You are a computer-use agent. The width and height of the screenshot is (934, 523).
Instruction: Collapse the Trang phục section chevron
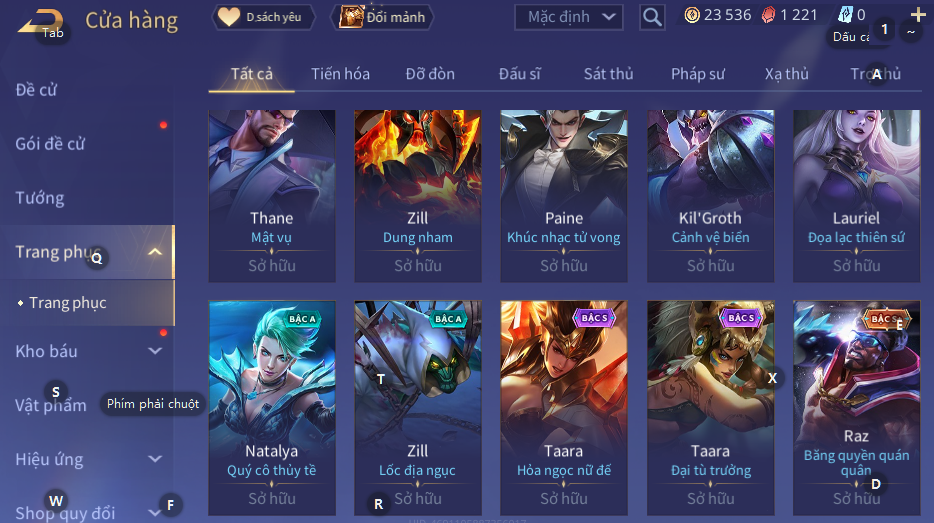tap(155, 252)
